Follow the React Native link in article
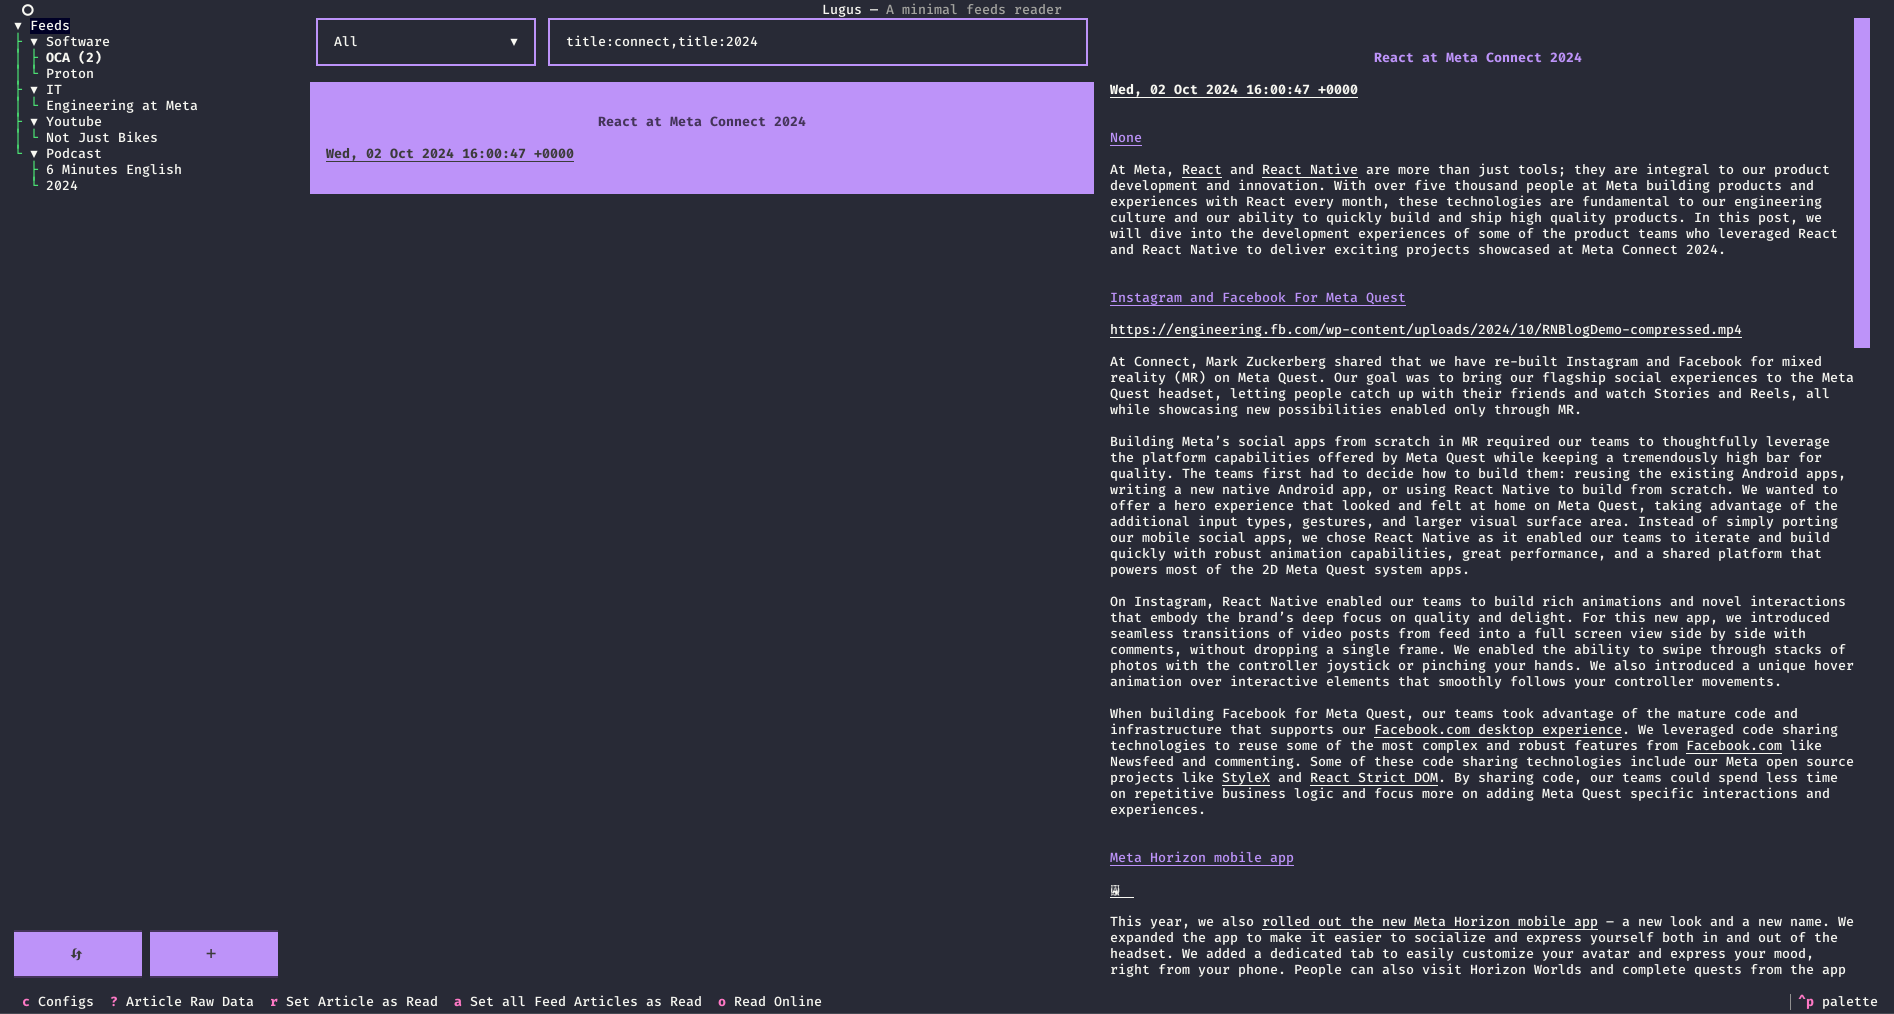This screenshot has height=1014, width=1894. pos(1310,170)
